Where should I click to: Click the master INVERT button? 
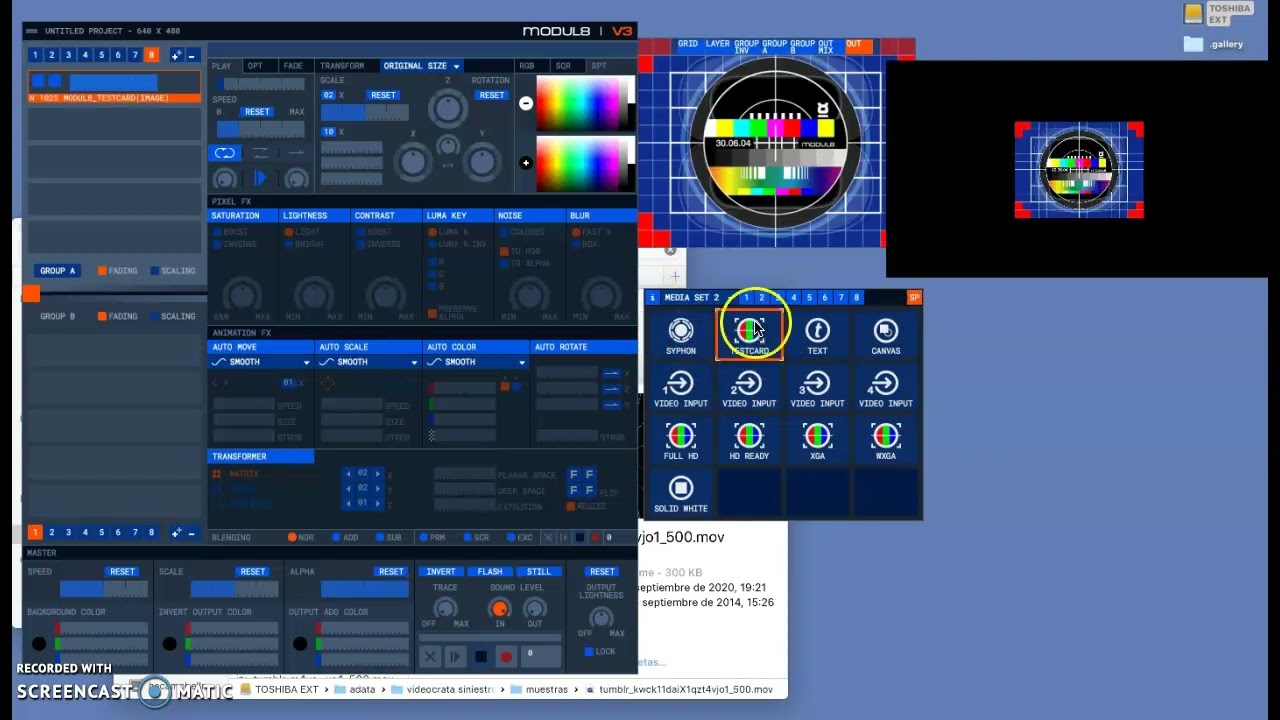[x=441, y=572]
